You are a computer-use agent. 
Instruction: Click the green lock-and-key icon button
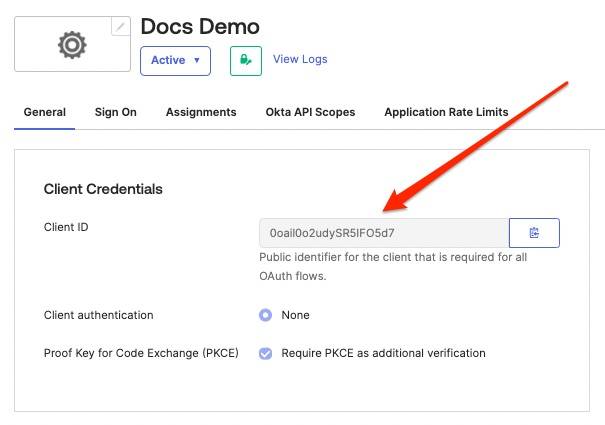tap(246, 61)
